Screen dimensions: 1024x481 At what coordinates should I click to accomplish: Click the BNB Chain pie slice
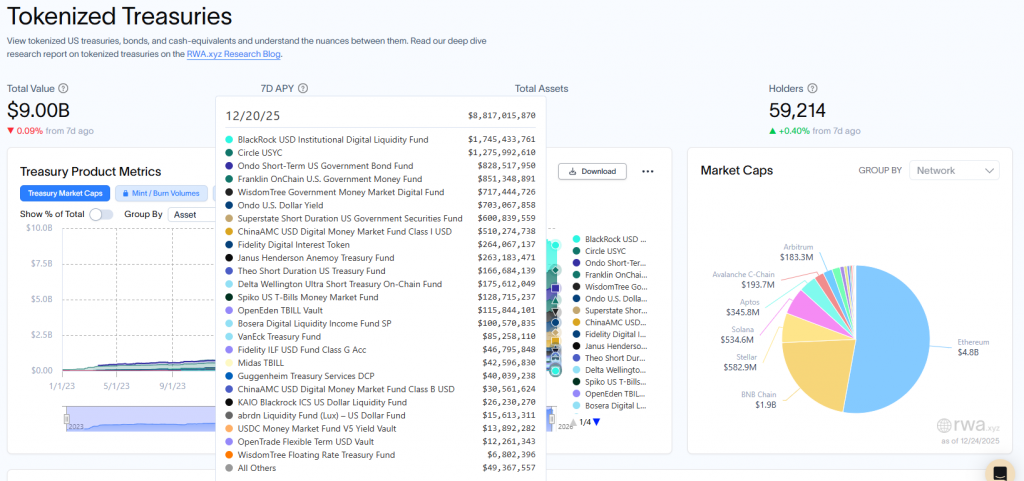[x=820, y=372]
